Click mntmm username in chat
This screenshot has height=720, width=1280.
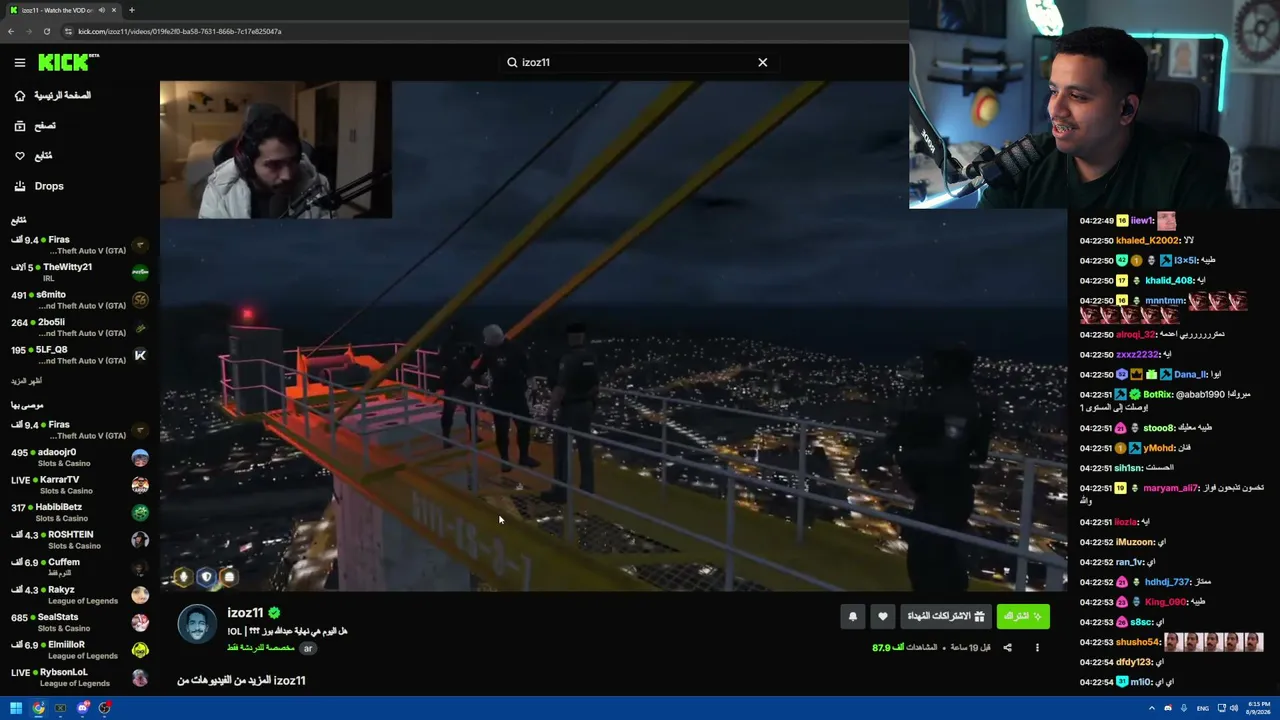(x=1164, y=301)
